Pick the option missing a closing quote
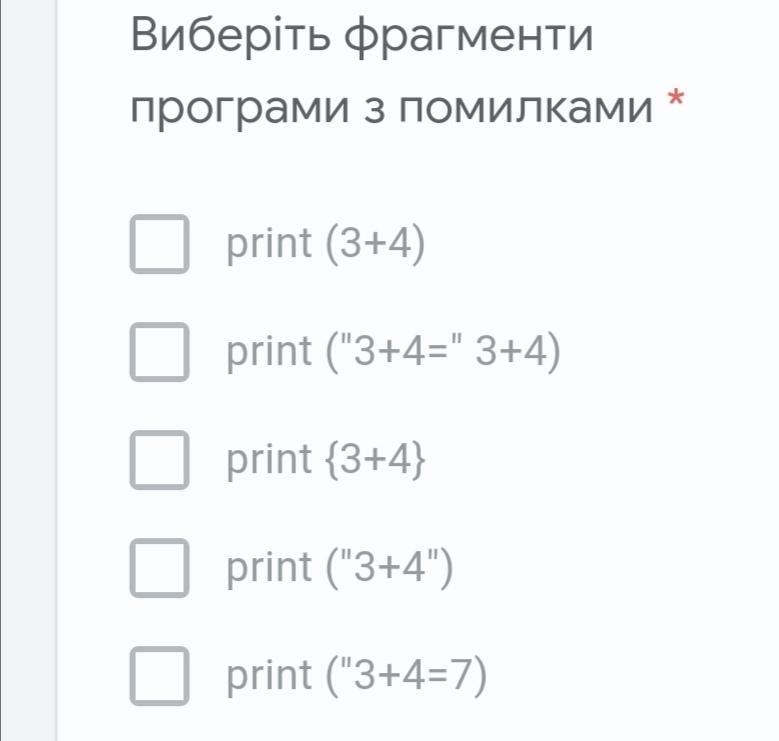 (158, 676)
